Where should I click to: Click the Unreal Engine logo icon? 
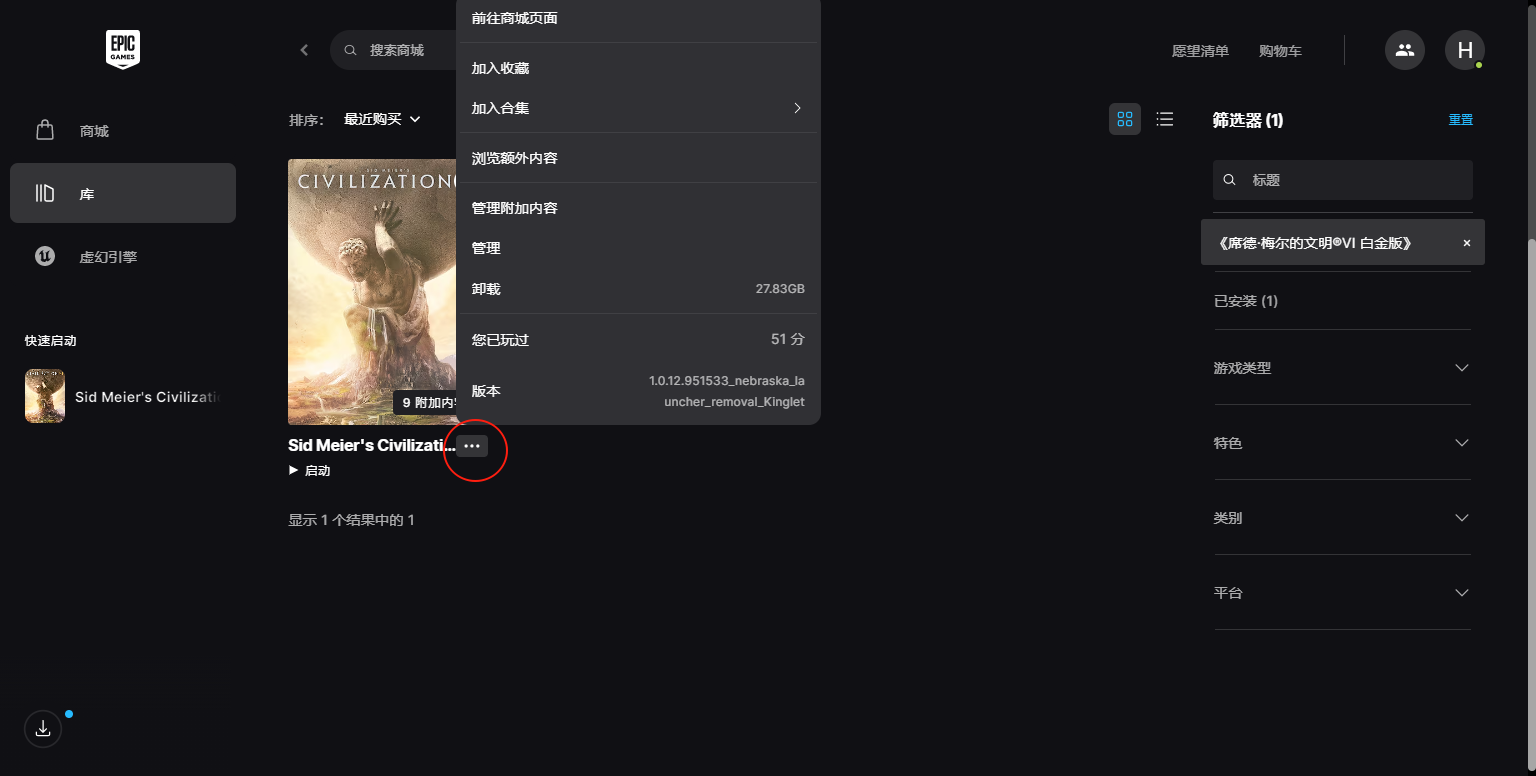pyautogui.click(x=45, y=256)
